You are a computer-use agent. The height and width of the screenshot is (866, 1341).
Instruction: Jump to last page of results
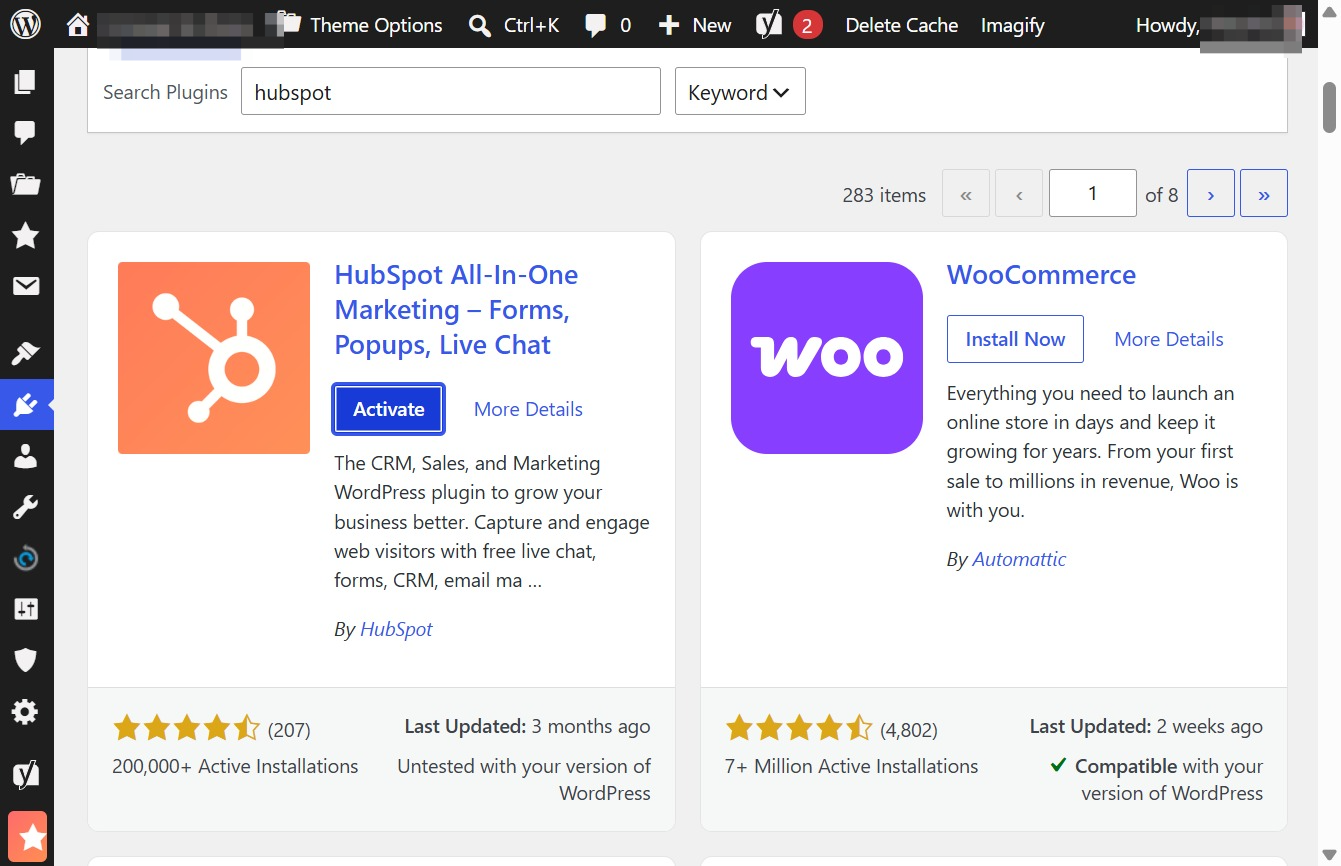pos(1264,194)
